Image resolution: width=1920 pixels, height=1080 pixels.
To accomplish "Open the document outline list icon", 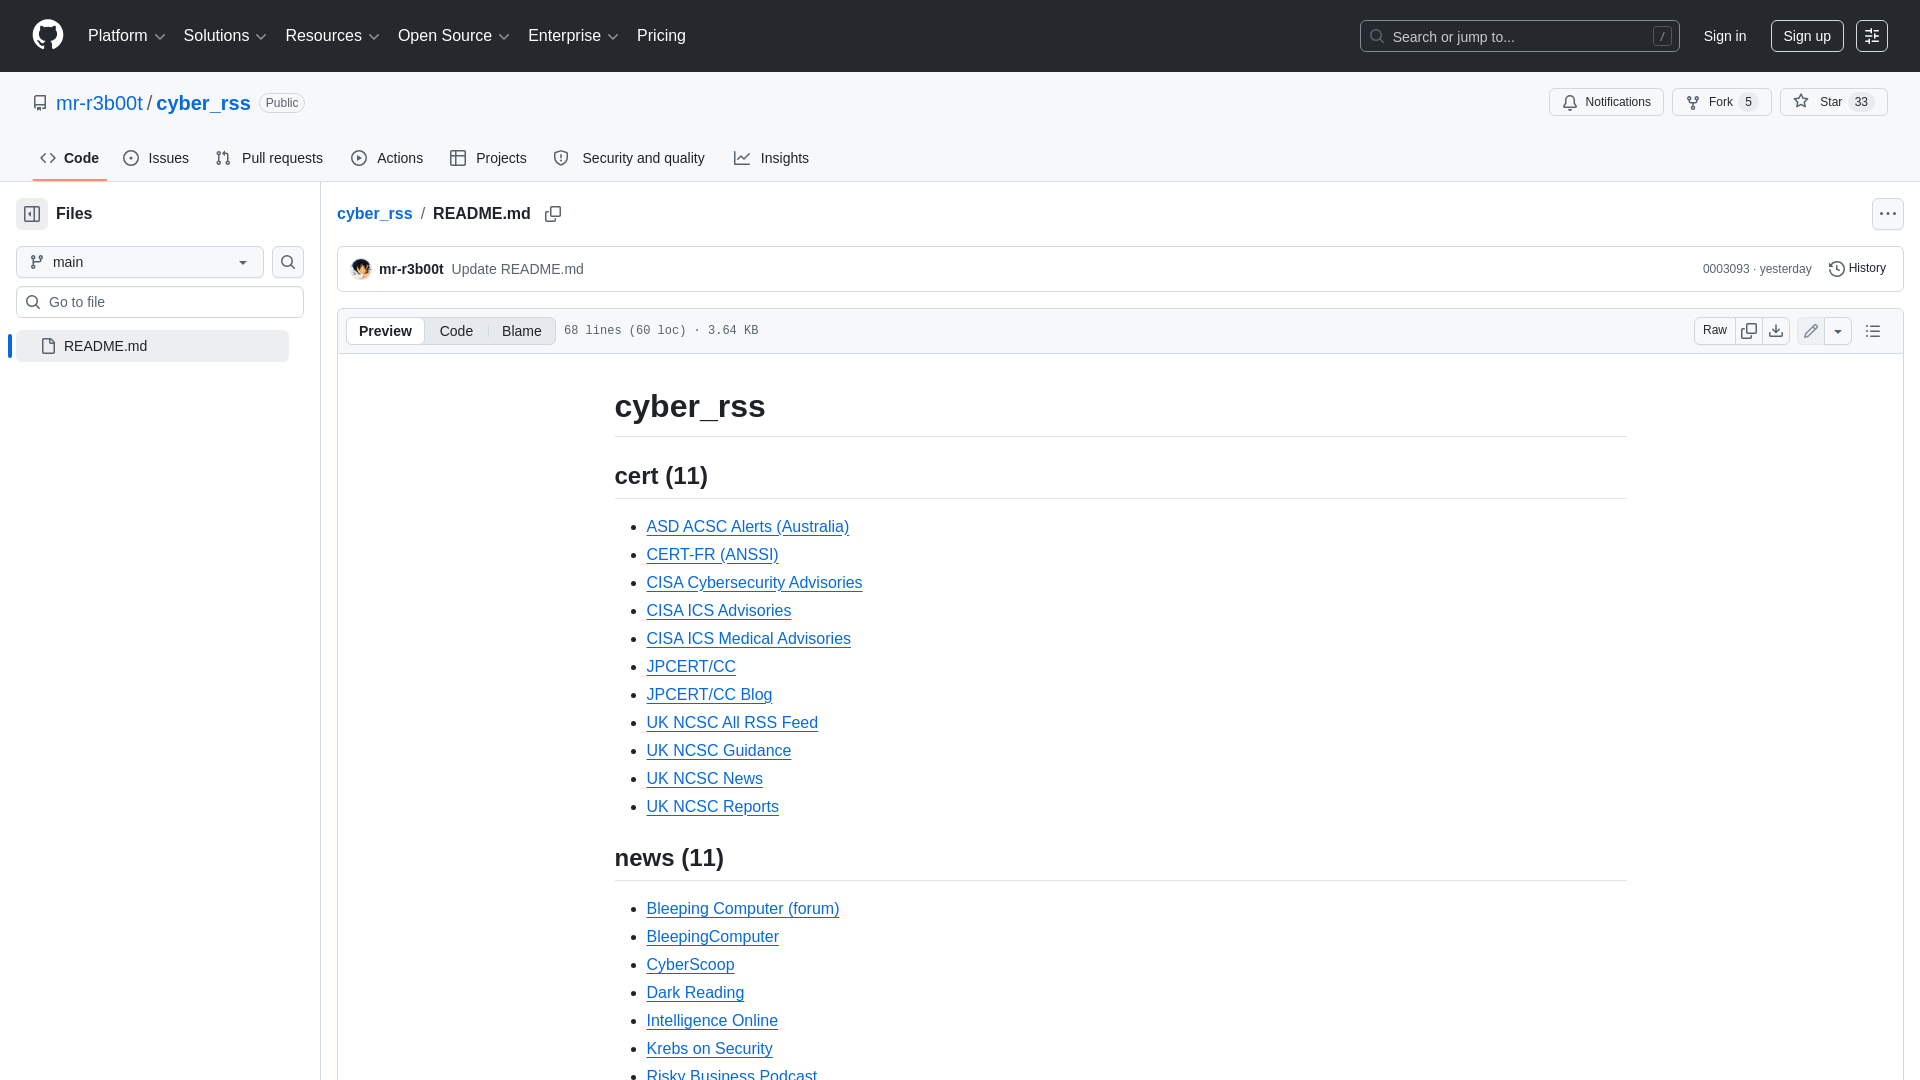I will pos(1872,331).
